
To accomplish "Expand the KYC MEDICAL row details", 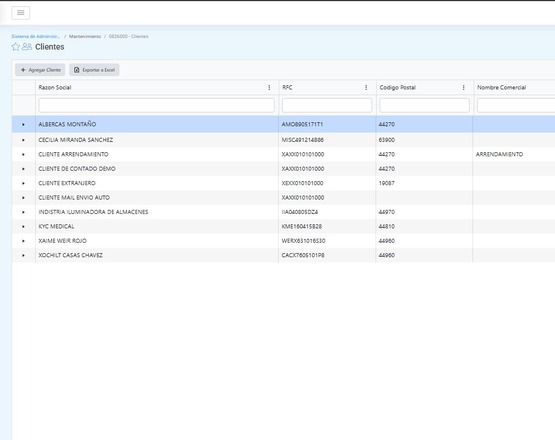I will (23, 227).
